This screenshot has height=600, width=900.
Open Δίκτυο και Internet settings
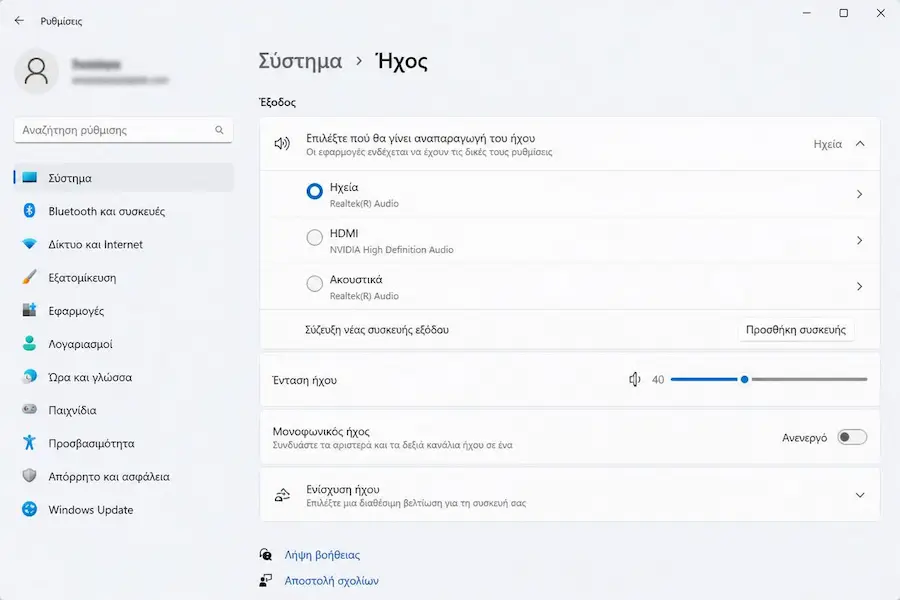pyautogui.click(x=124, y=244)
